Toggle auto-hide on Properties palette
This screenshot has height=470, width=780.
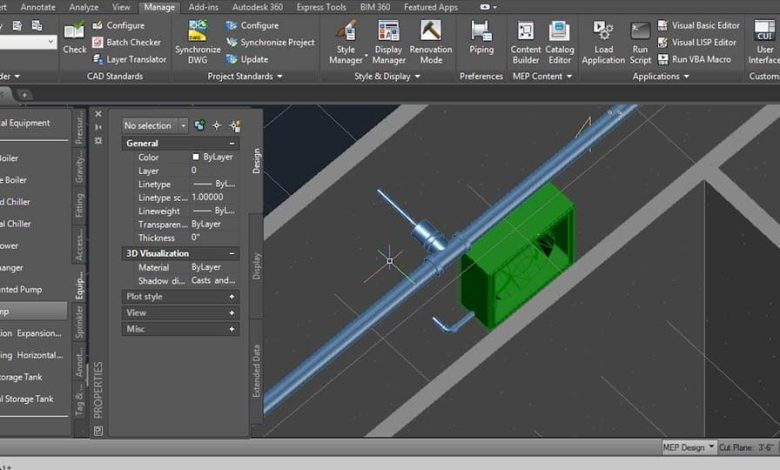coord(98,127)
